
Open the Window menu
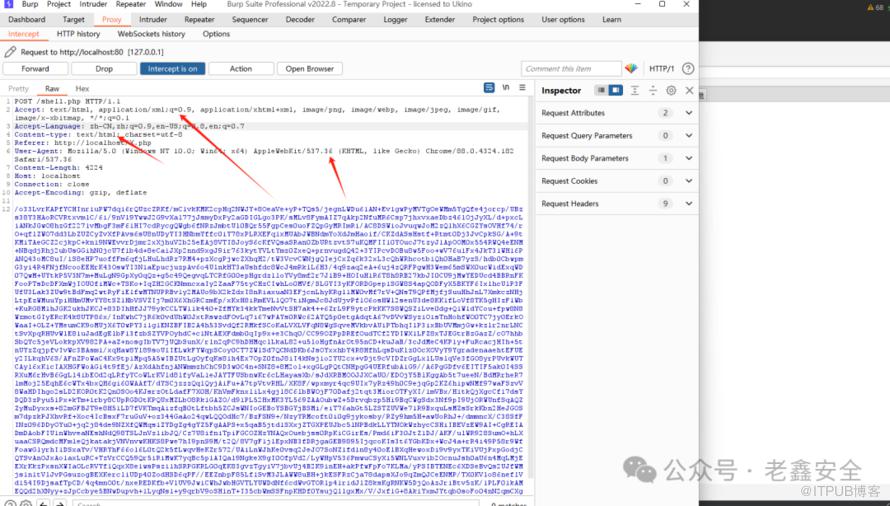[x=169, y=4]
